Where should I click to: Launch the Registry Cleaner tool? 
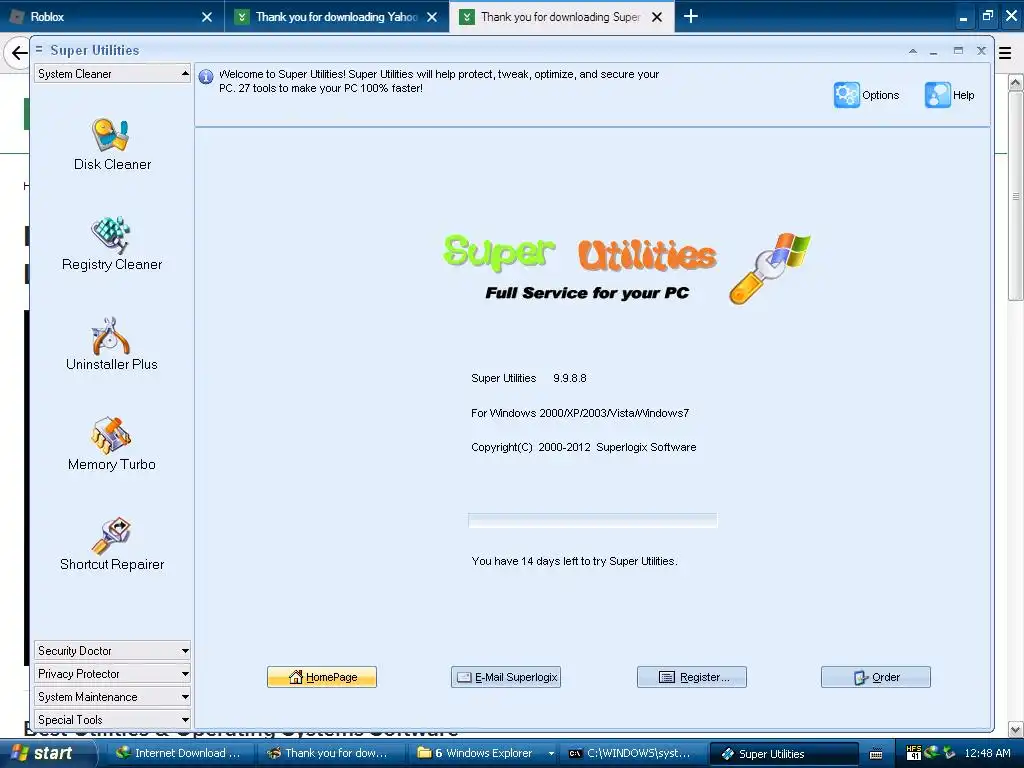pos(112,244)
